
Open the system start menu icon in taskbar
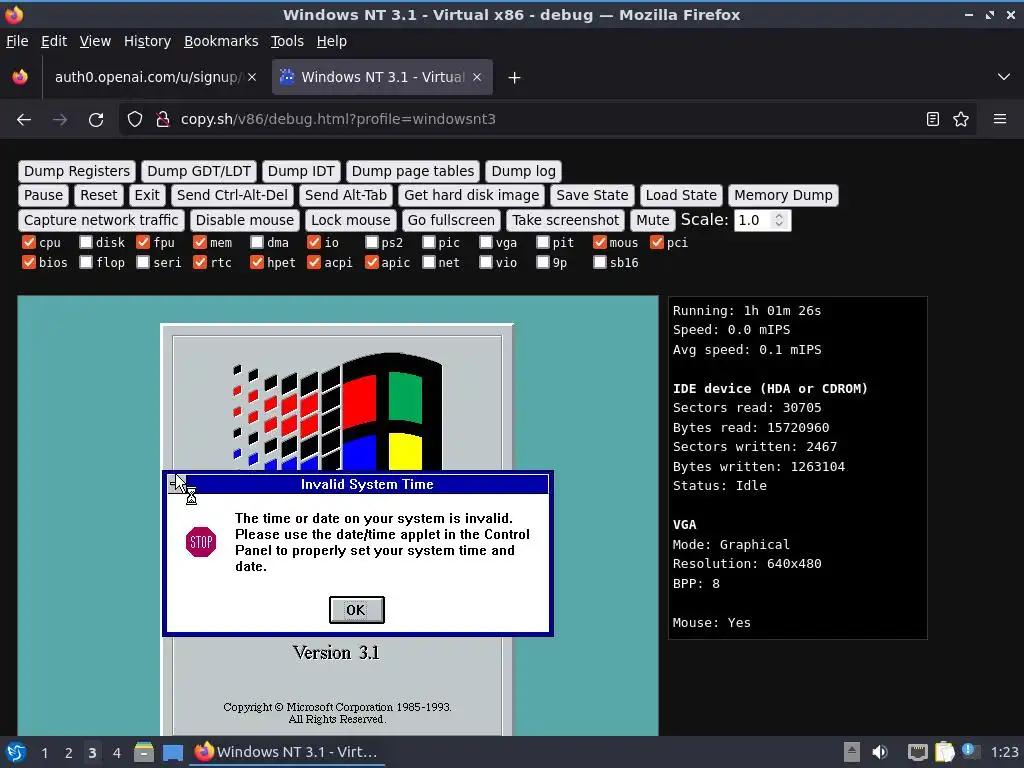click(x=16, y=752)
